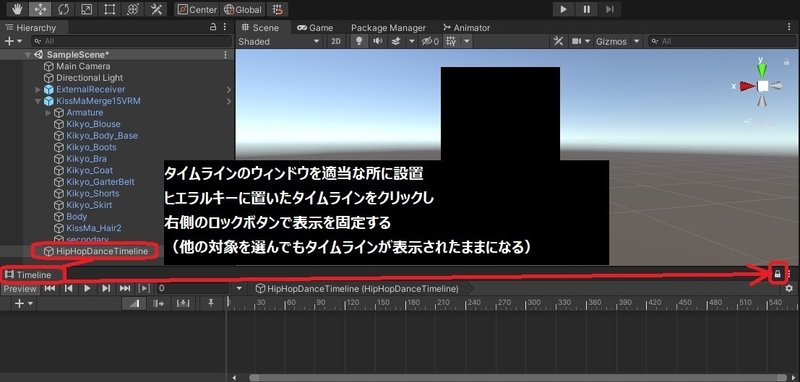Screen dimensions: 800x382
Task: Toggle Global handle rotation
Action: pos(243,9)
